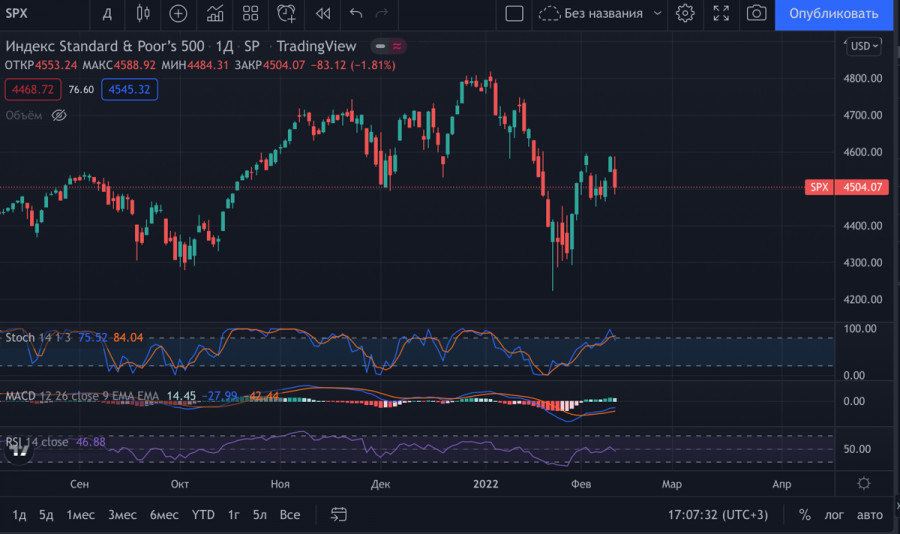
Task: Redo the chart action
Action: 382,13
